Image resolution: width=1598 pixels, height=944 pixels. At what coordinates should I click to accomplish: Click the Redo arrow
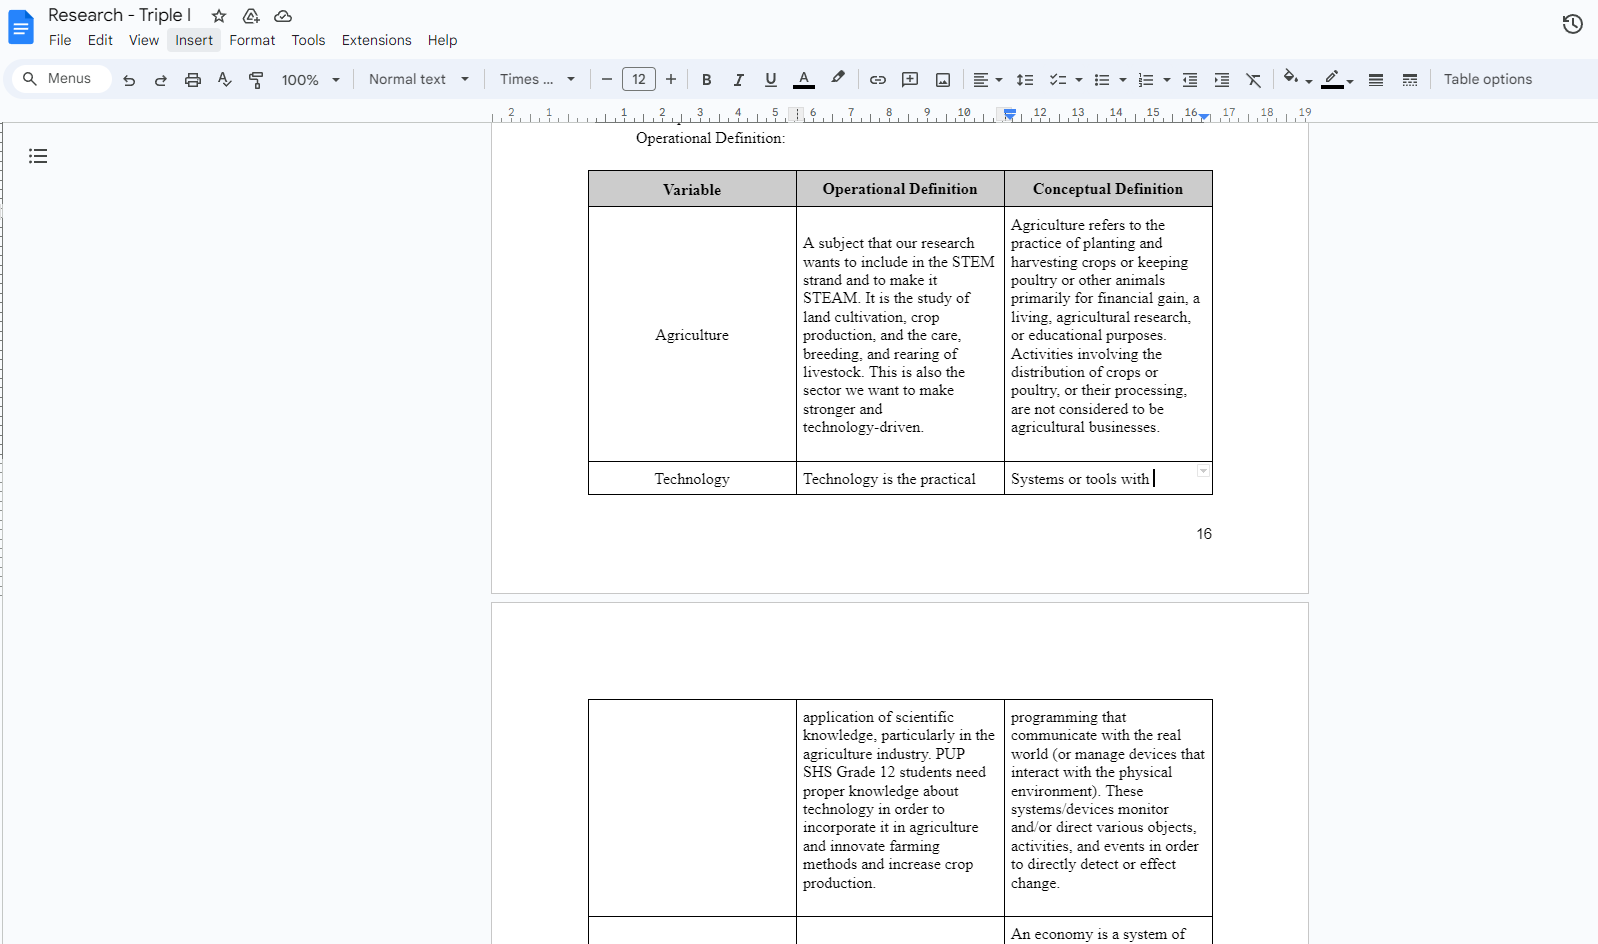pyautogui.click(x=161, y=80)
